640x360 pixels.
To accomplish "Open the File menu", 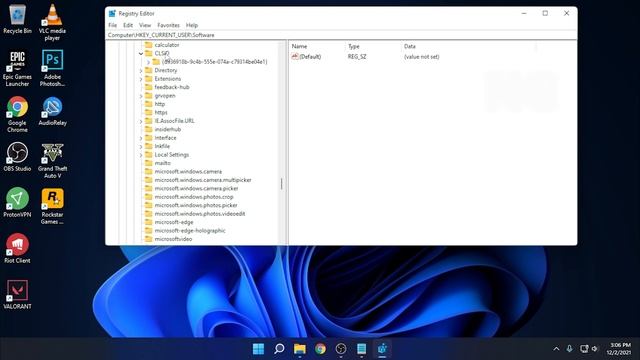I will click(x=113, y=25).
